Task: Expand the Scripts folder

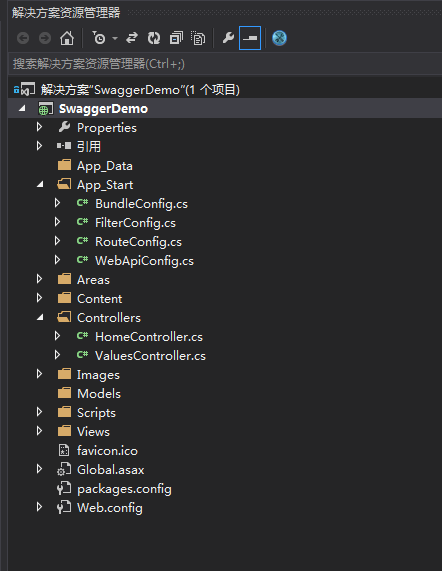Action: (39, 412)
